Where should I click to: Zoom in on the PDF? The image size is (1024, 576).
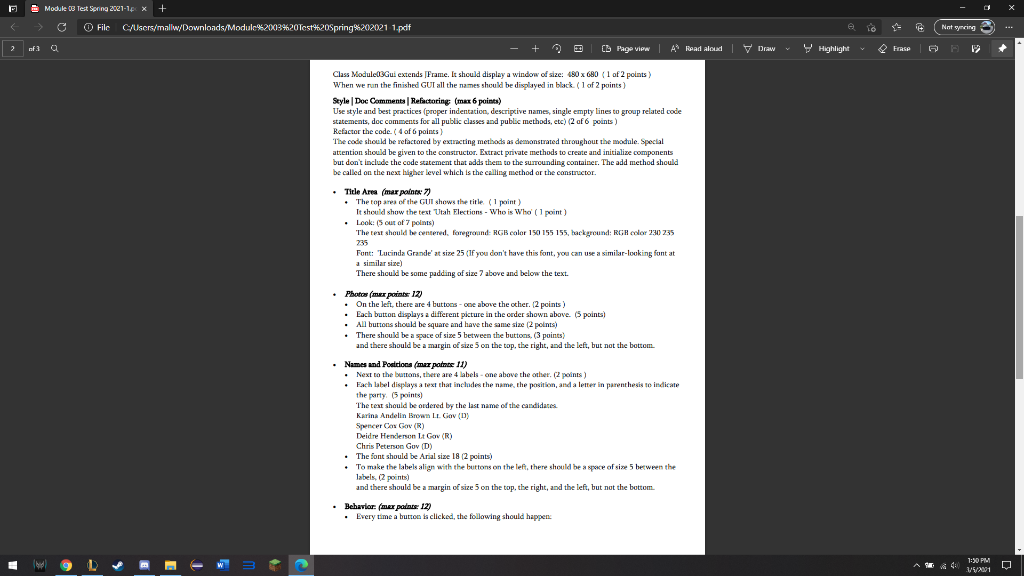point(535,48)
